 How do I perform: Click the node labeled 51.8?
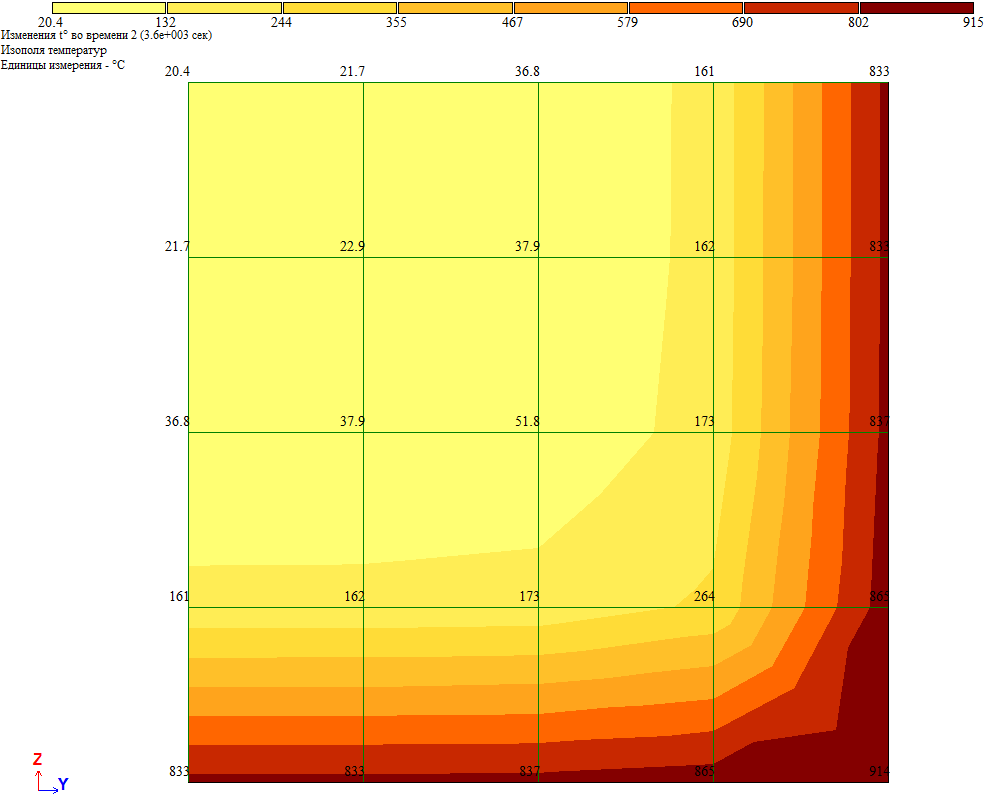pos(527,422)
